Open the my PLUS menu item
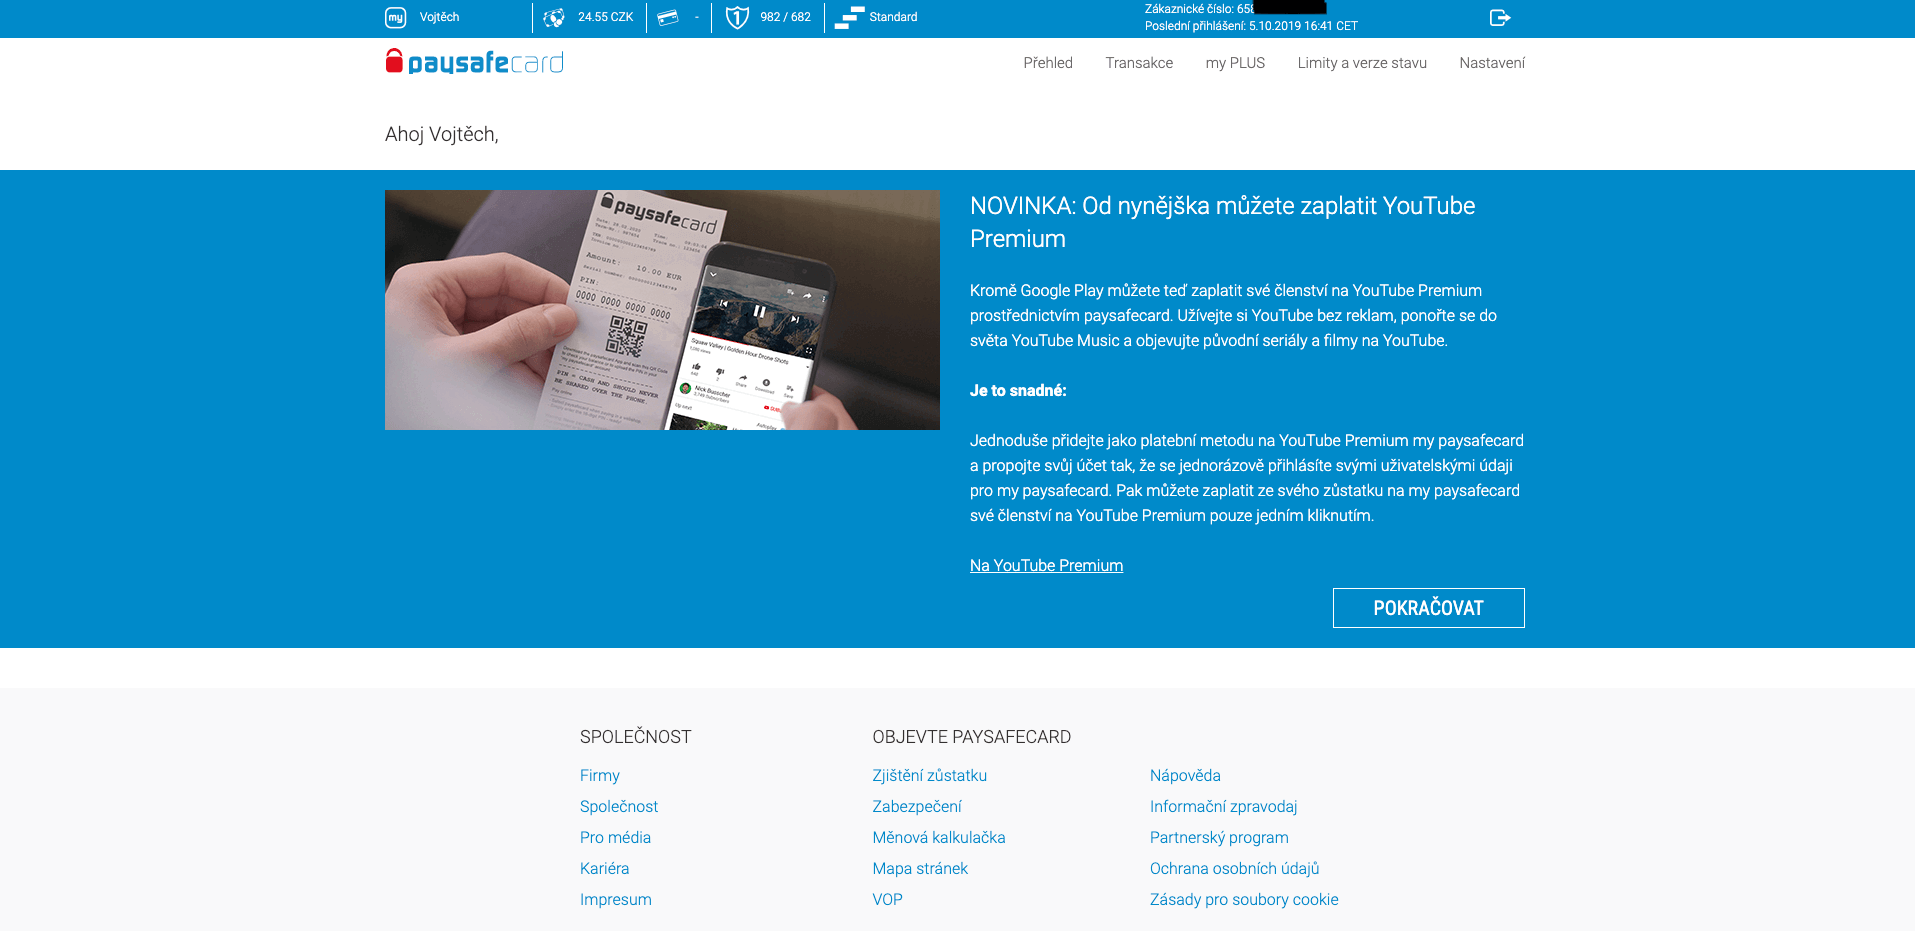1915x931 pixels. 1235,63
